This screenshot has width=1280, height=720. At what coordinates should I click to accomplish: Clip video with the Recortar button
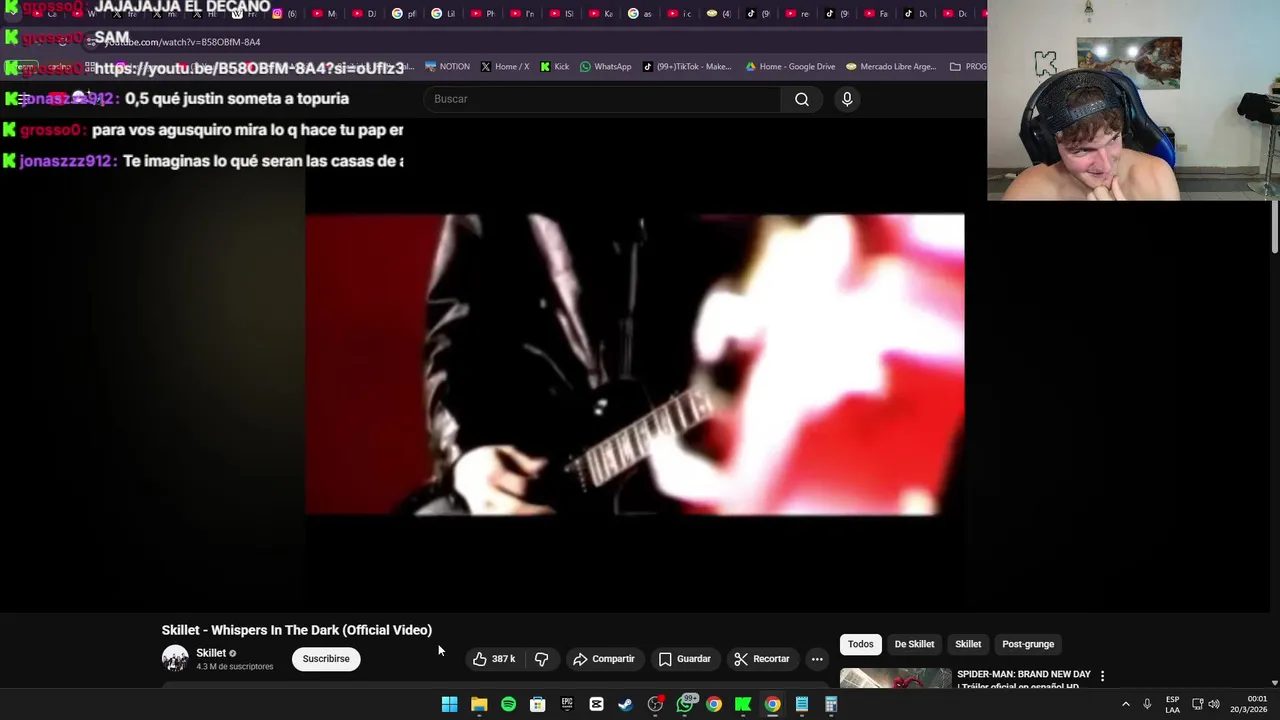pos(762,659)
